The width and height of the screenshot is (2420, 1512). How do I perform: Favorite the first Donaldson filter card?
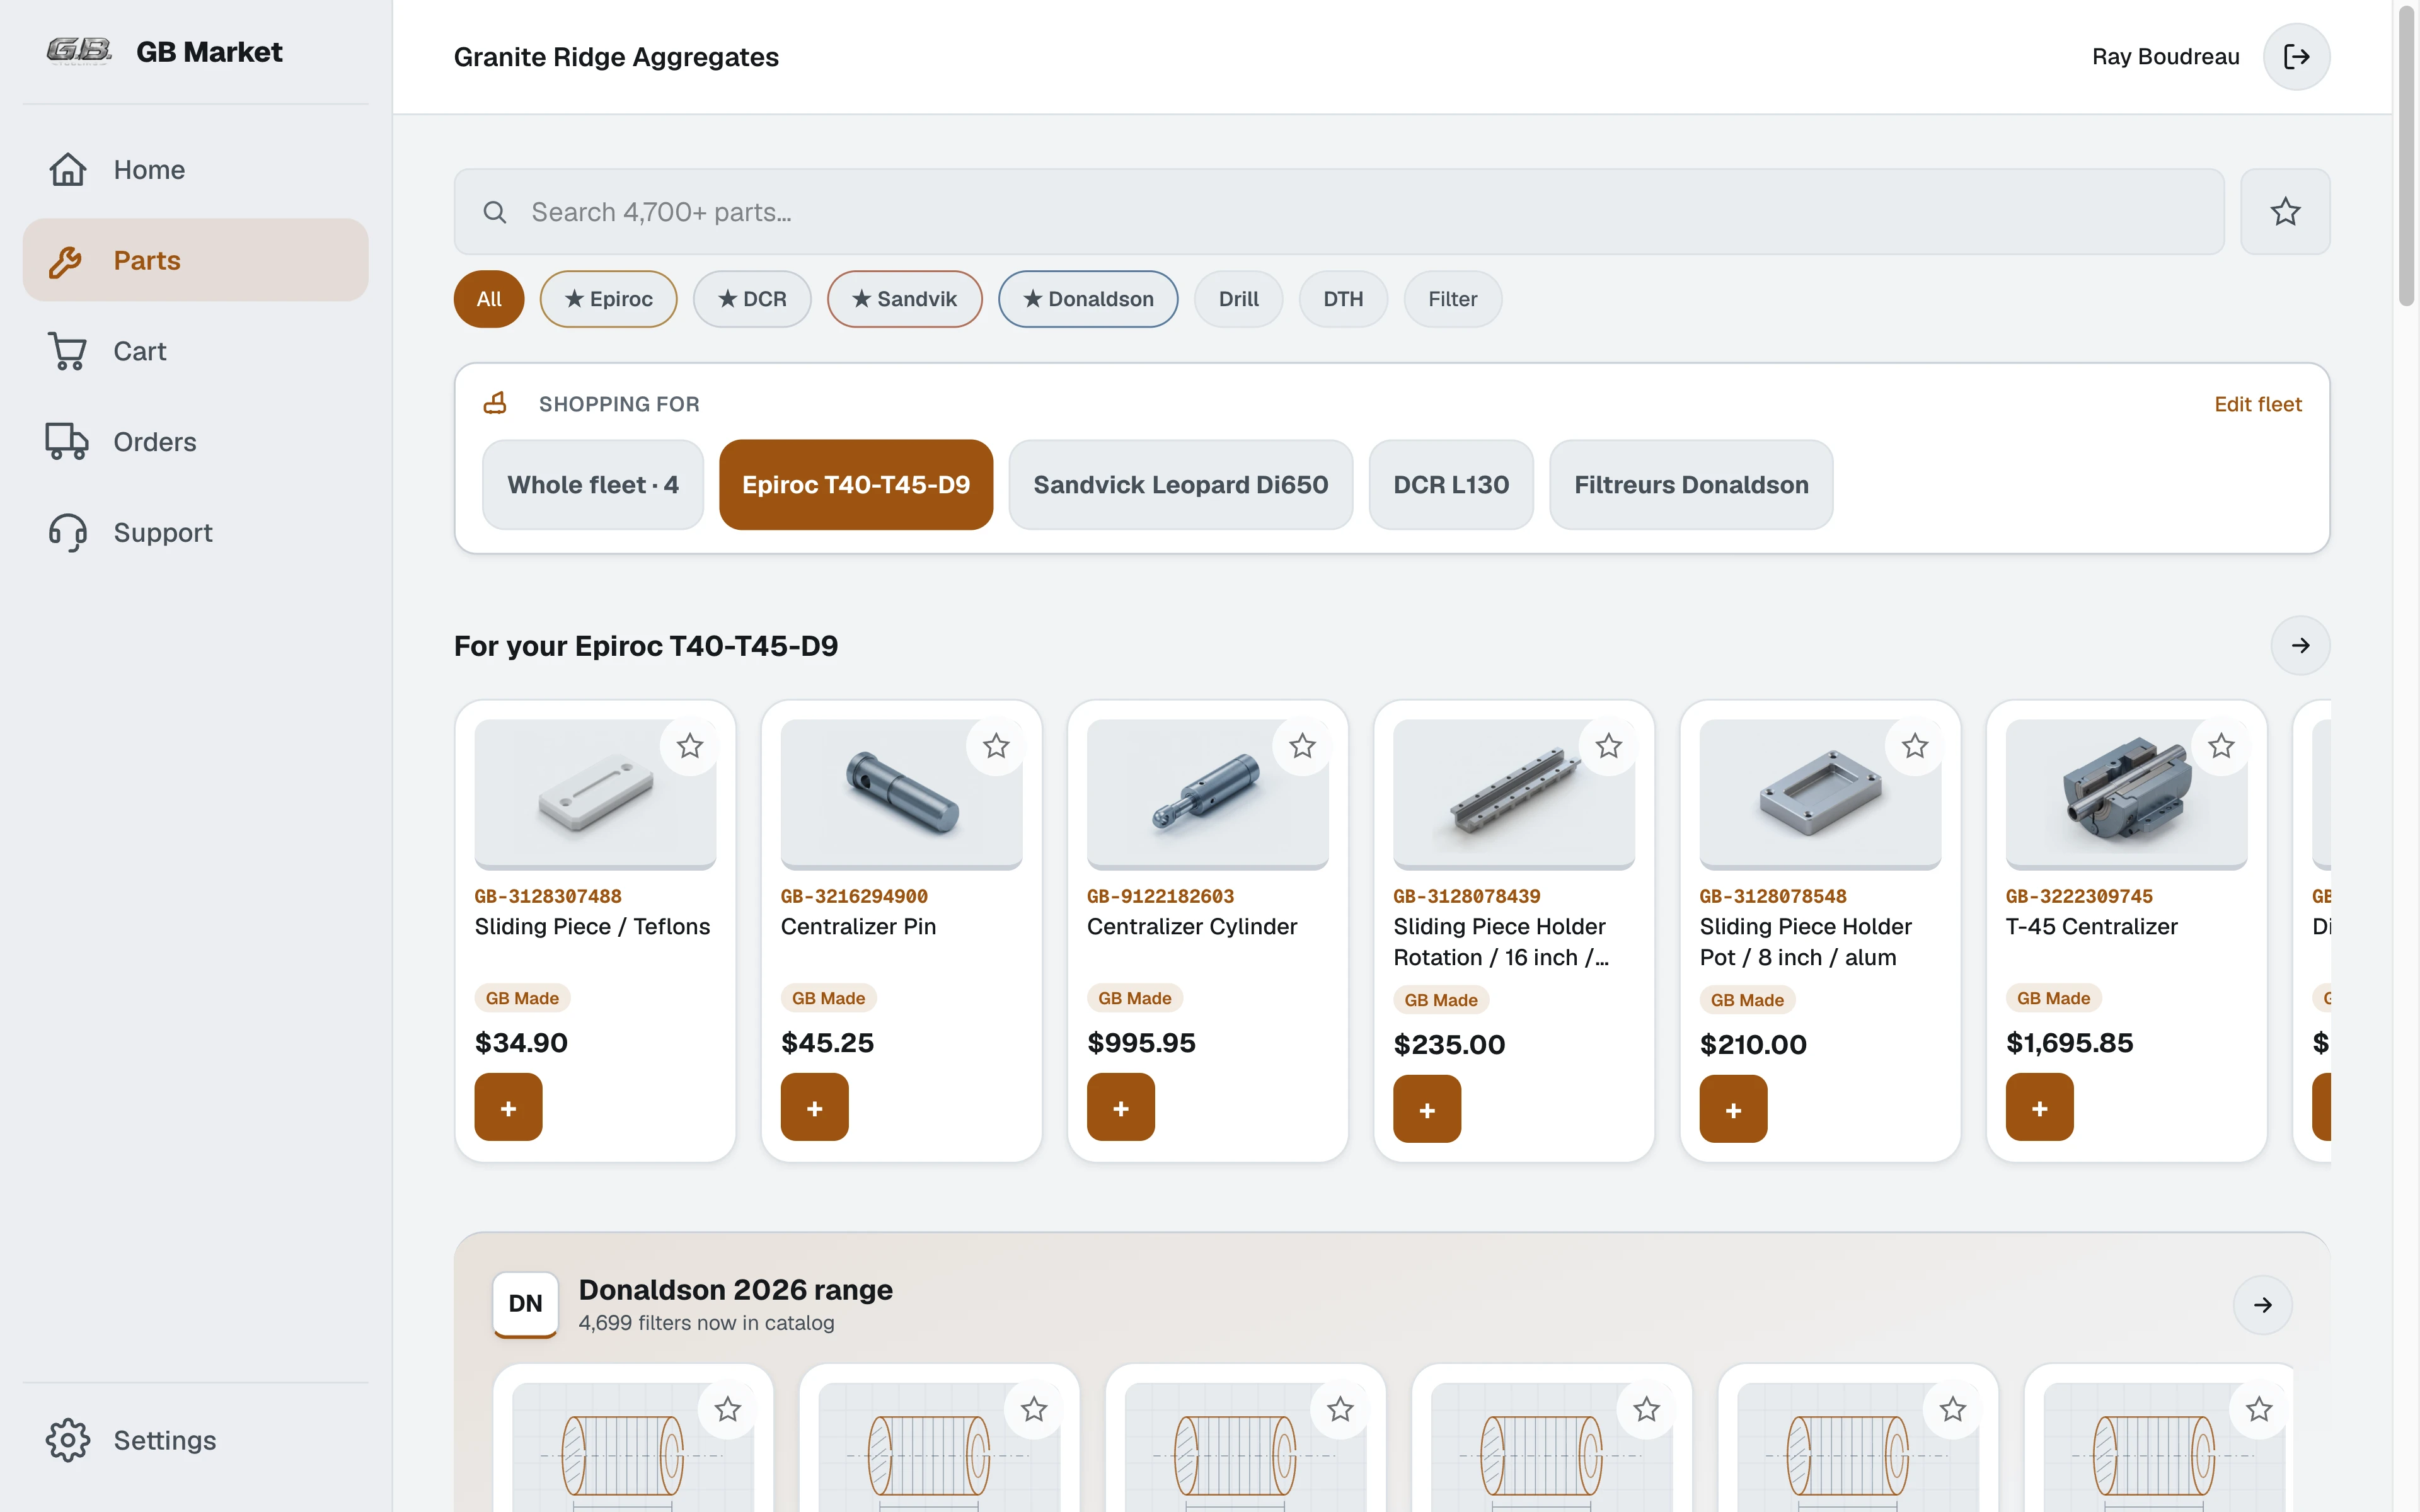727,1410
